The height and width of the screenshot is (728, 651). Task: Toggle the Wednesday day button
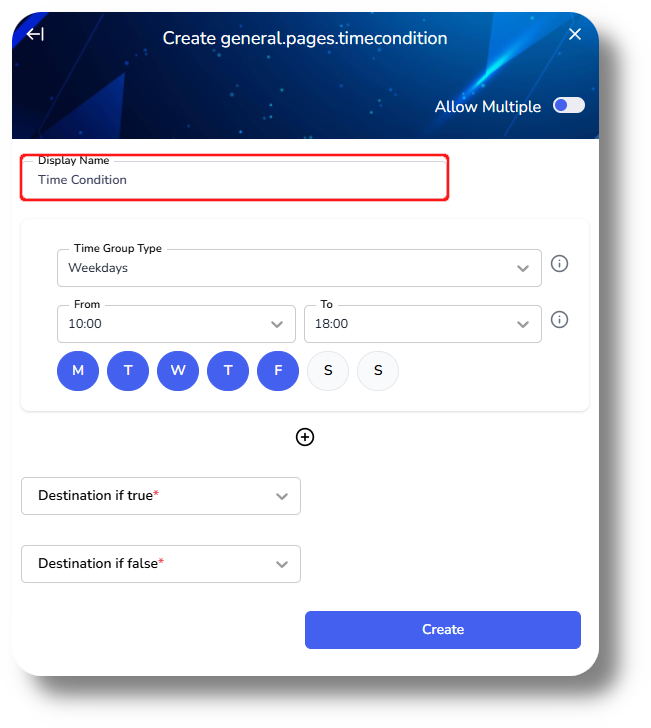click(x=178, y=370)
